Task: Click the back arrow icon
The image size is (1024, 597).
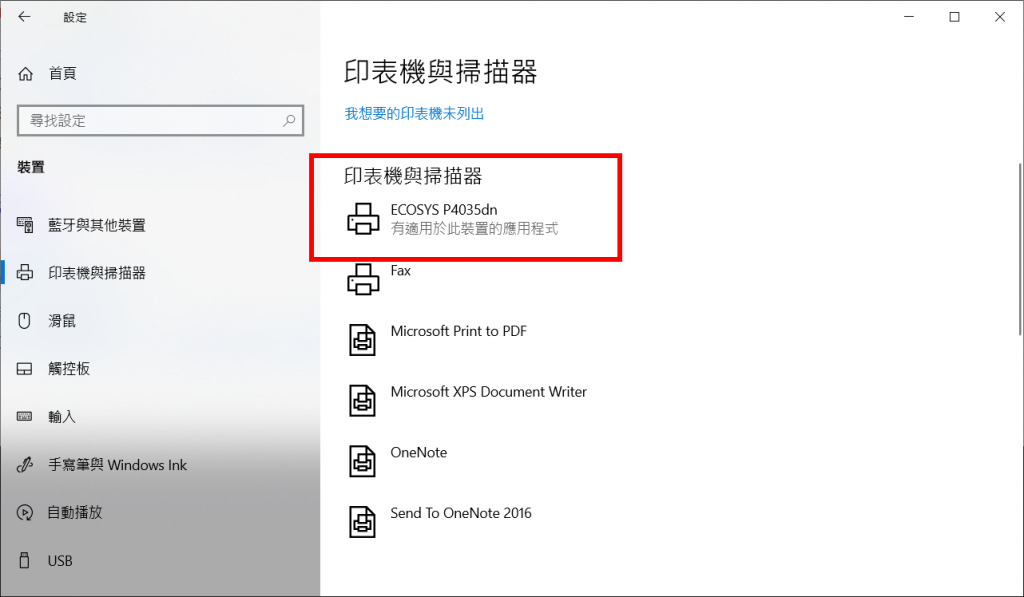Action: click(24, 17)
